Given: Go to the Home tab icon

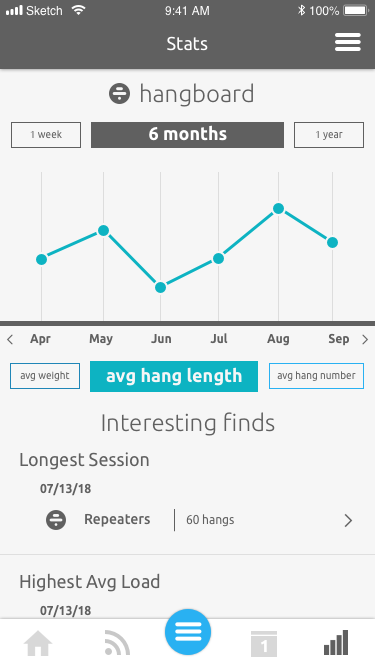Looking at the screenshot, I should [38, 643].
